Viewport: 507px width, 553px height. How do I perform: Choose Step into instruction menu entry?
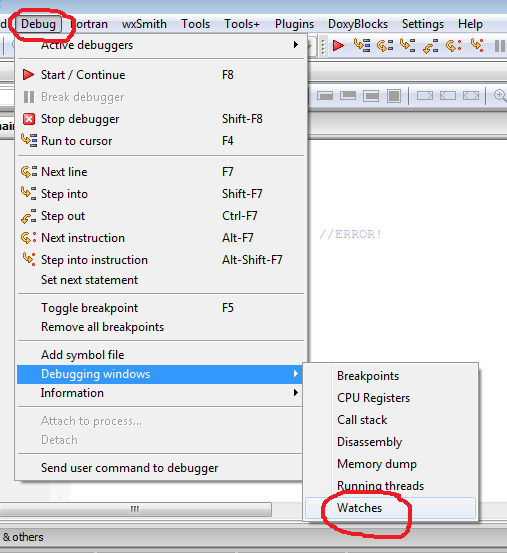point(161,260)
